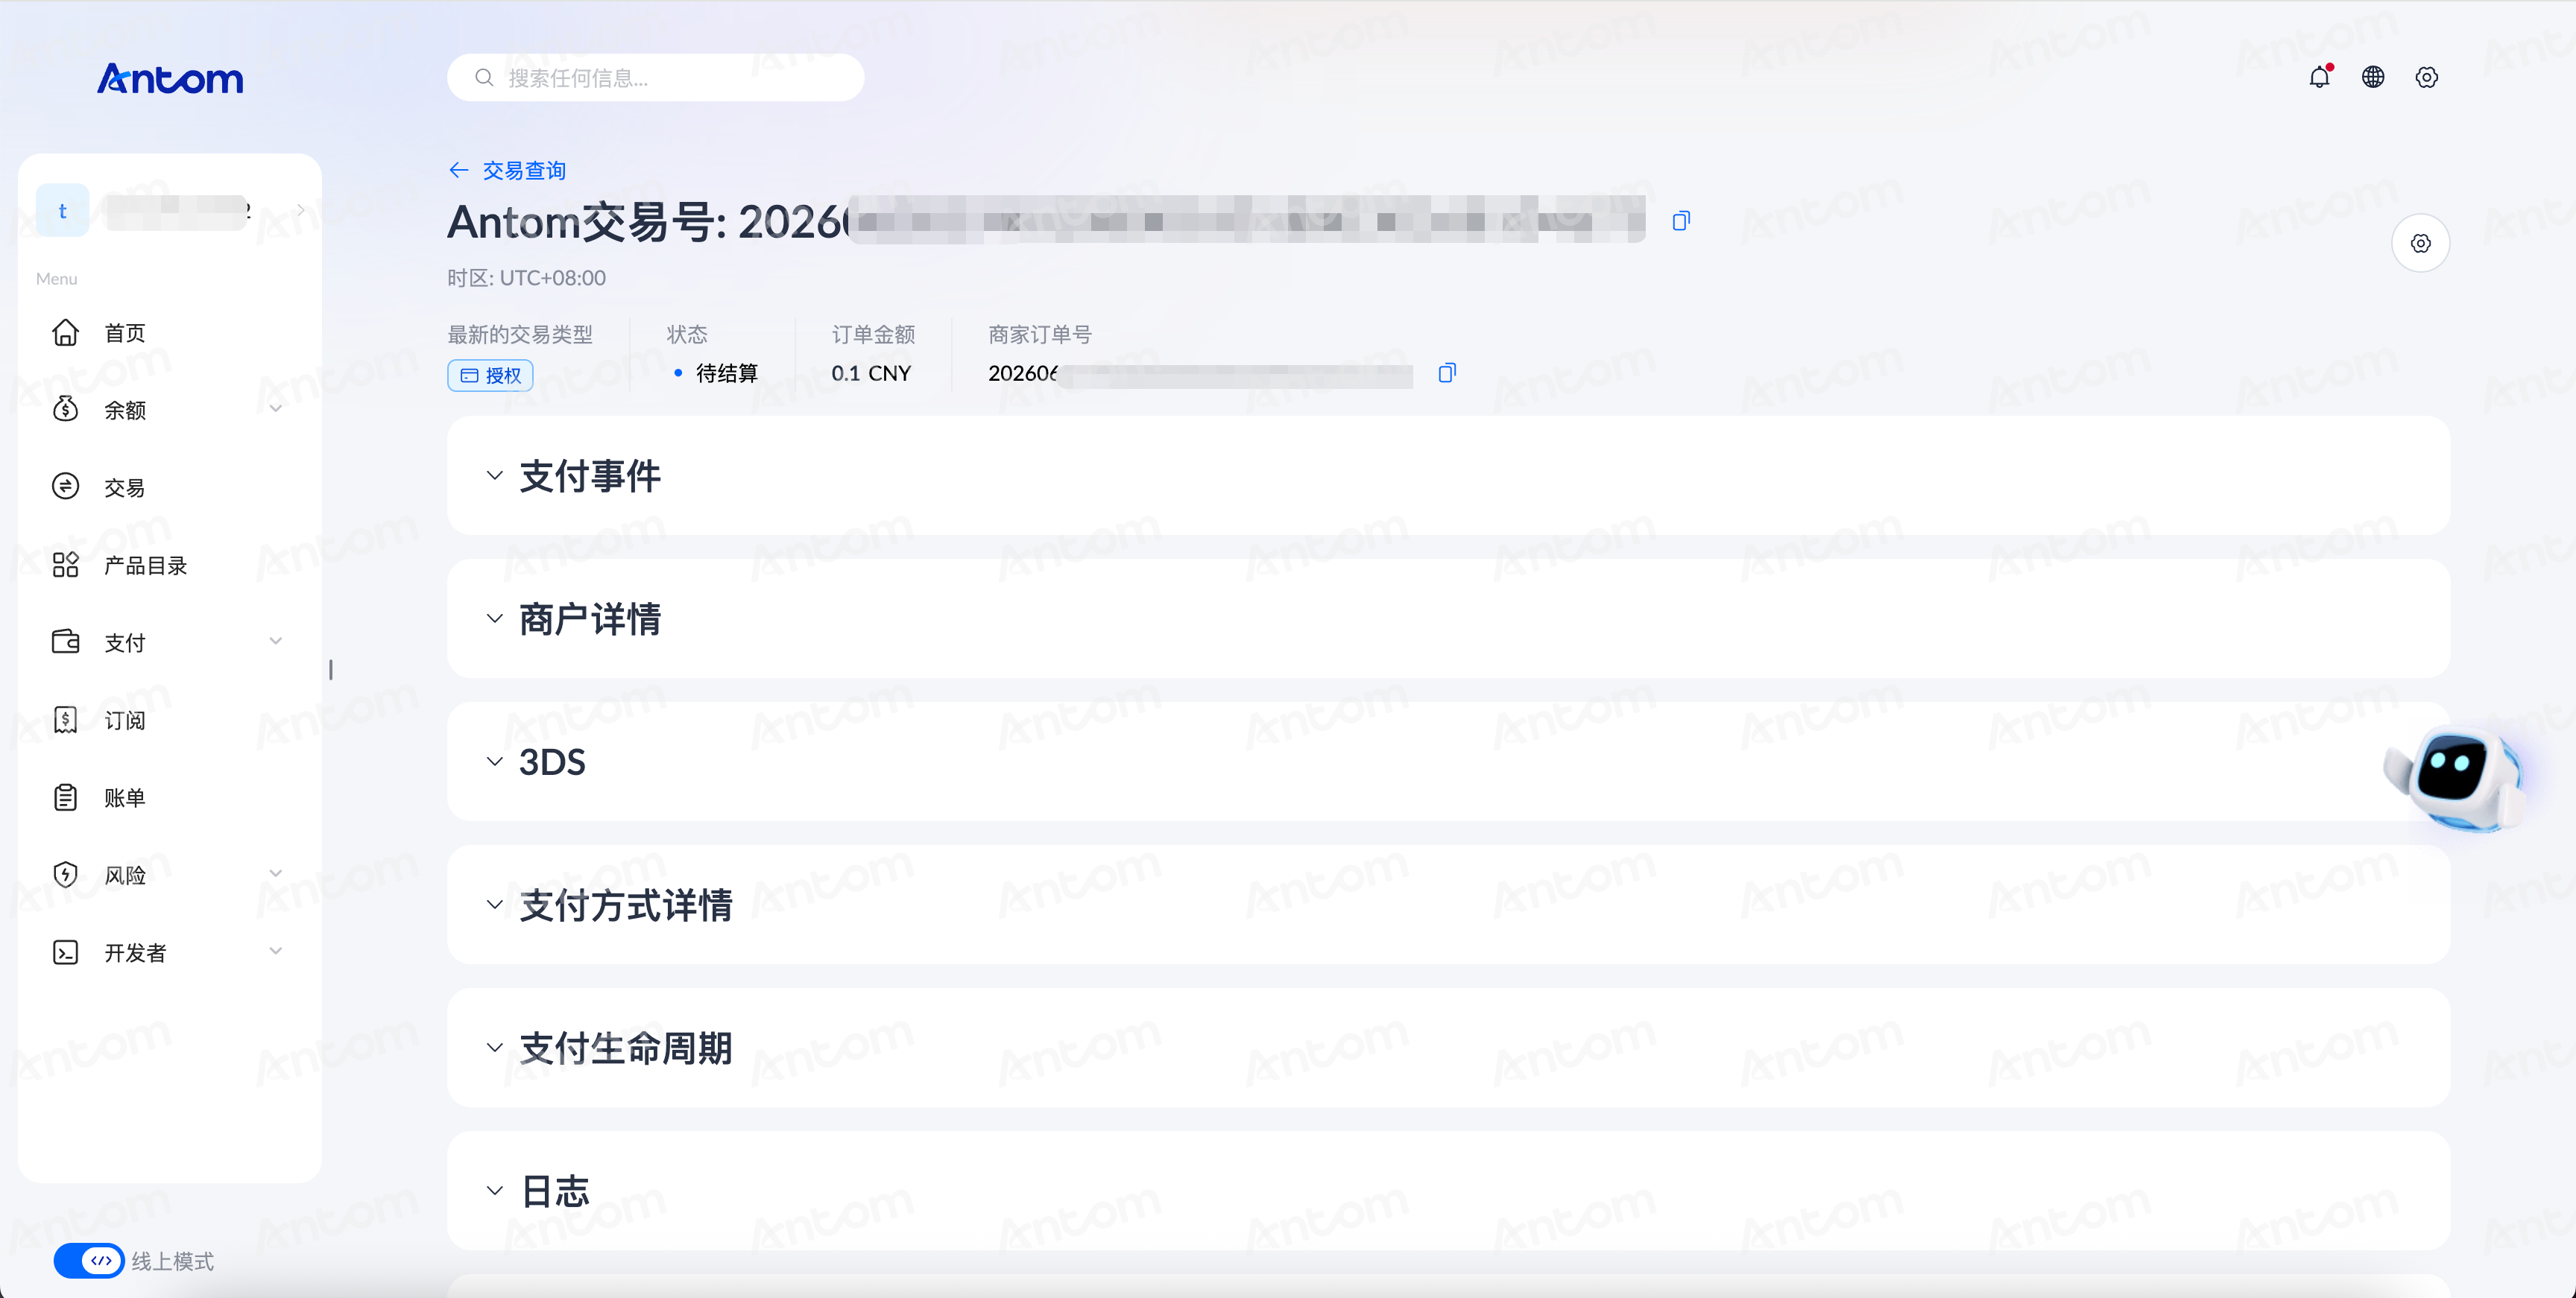Viewport: 2576px width, 1298px height.
Task: Click the search magnifier icon
Action: (x=484, y=77)
